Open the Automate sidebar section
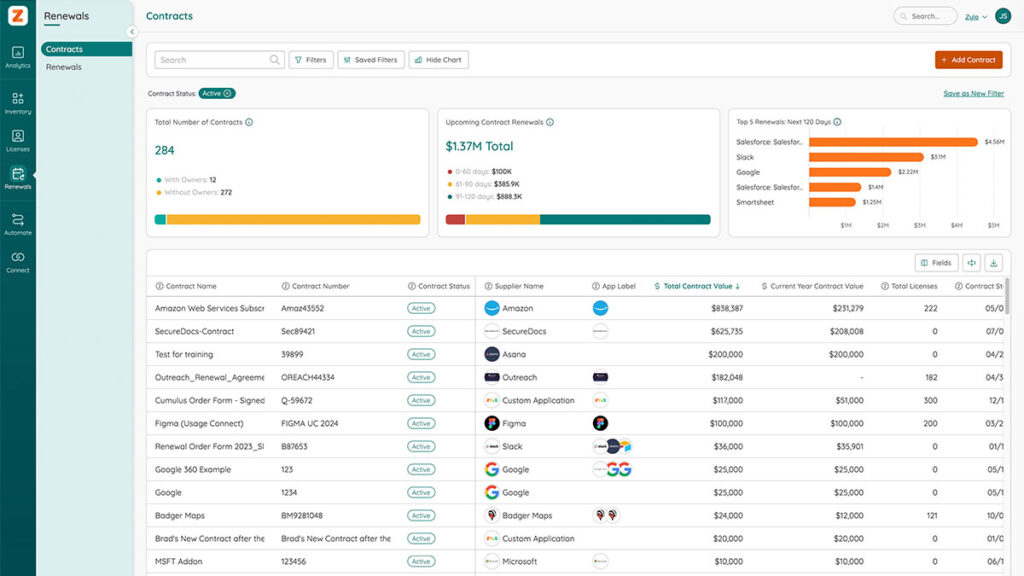 (18, 224)
